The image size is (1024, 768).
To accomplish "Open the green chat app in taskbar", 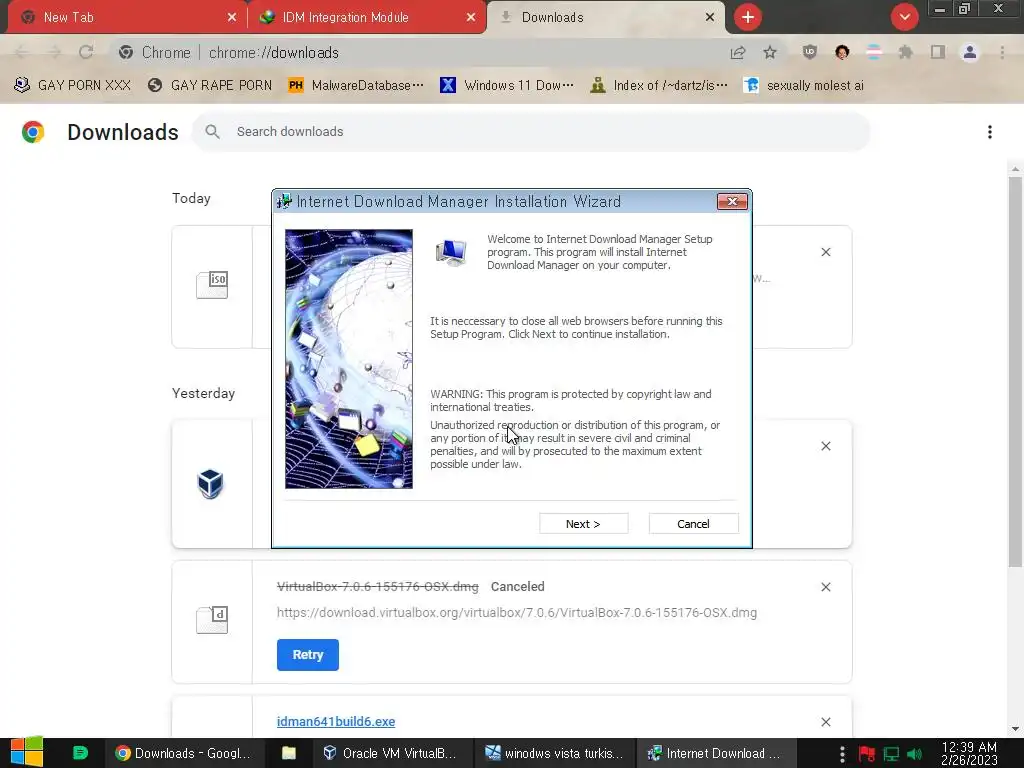I will 80,753.
